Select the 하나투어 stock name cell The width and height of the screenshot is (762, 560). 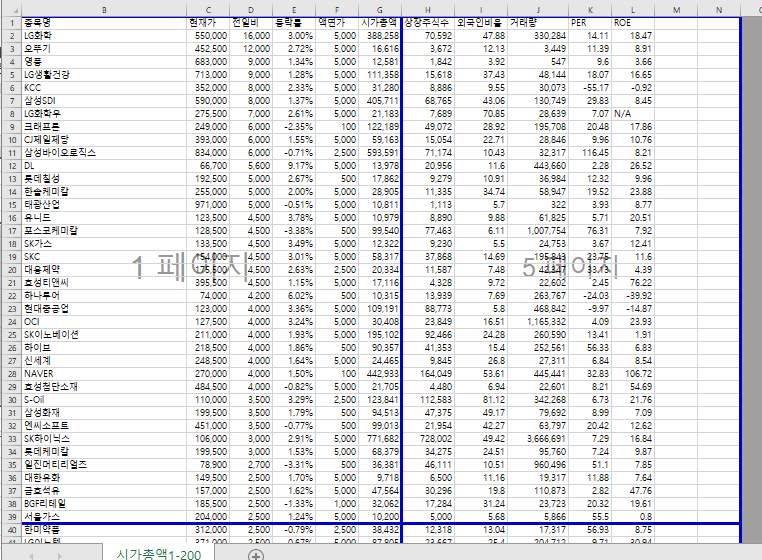[x=104, y=296]
